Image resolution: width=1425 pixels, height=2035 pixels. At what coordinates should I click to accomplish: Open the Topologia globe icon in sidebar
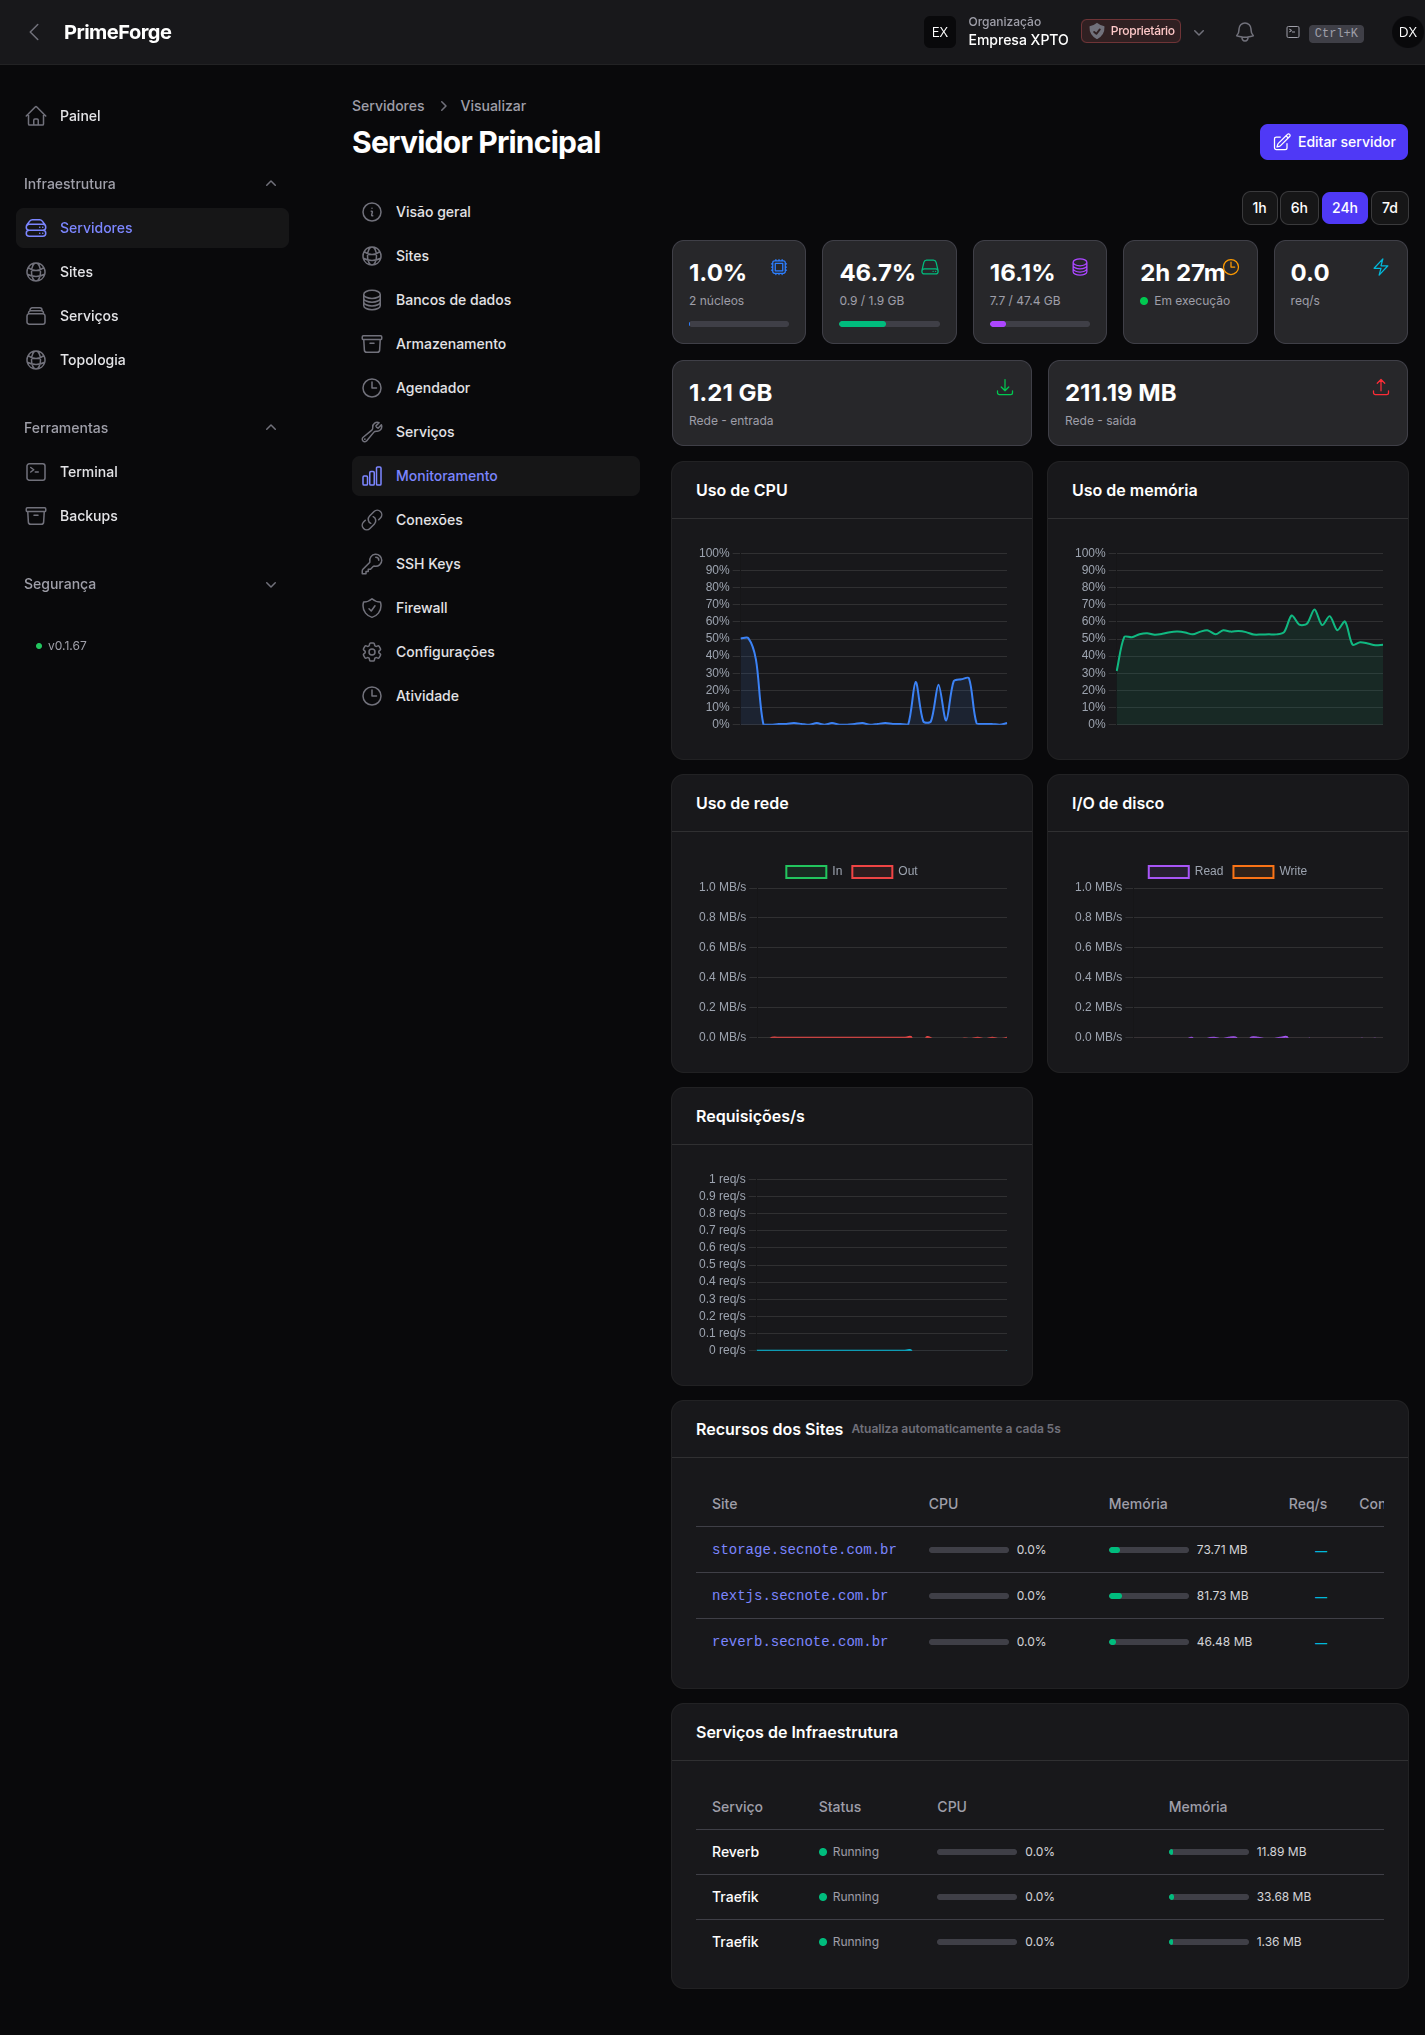point(36,360)
